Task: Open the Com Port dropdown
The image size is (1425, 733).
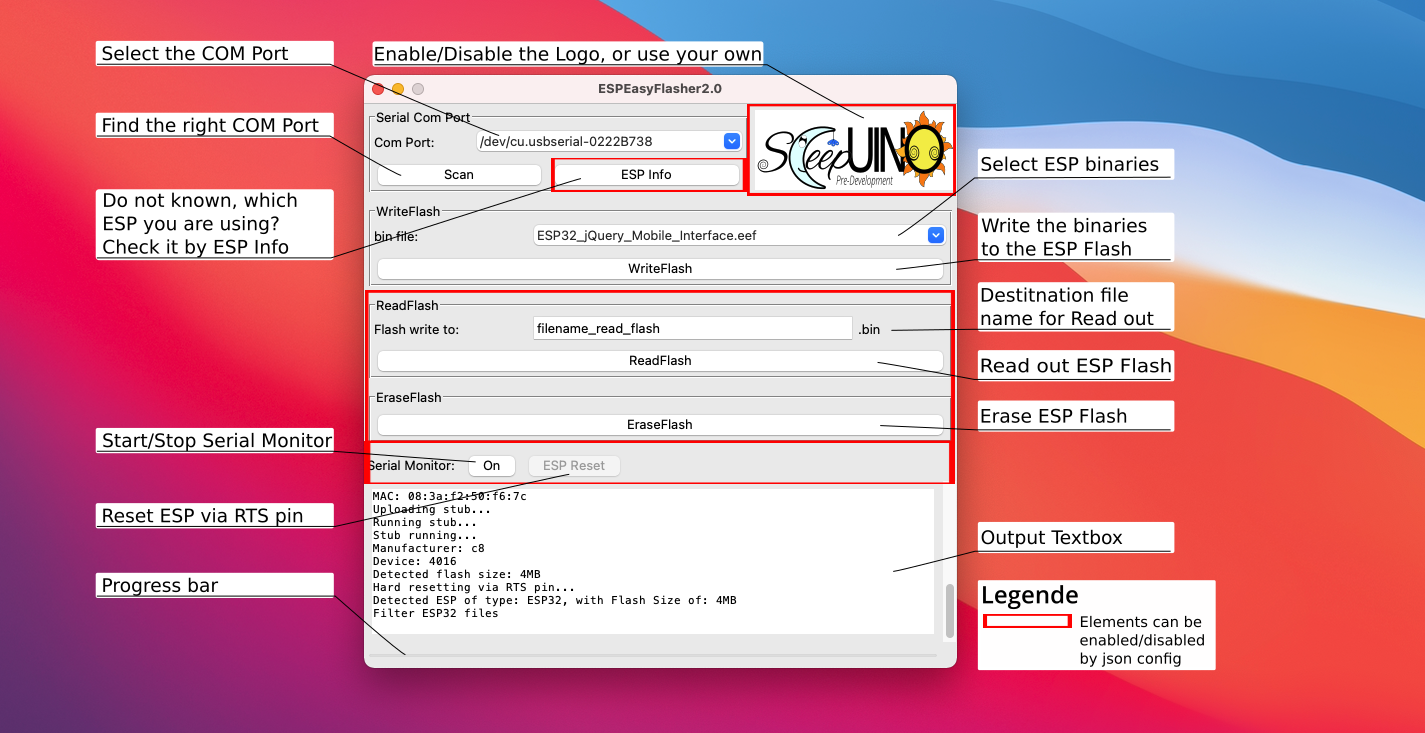Action: 731,142
